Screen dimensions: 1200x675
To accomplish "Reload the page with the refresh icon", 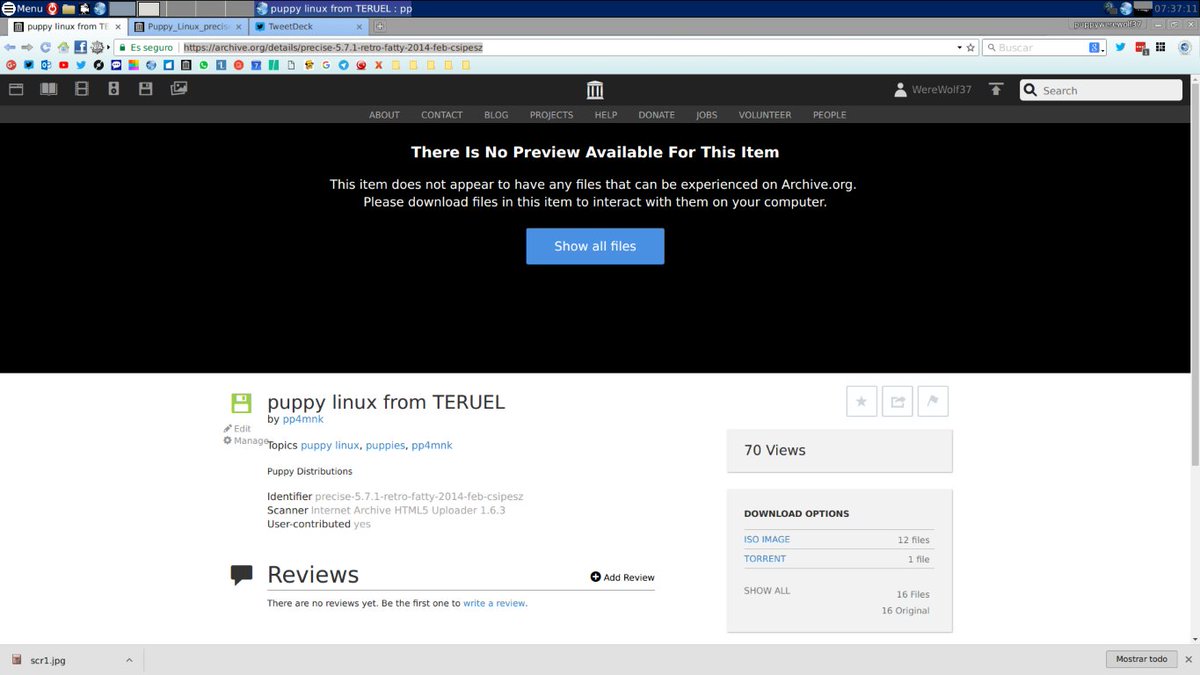I will (x=45, y=47).
